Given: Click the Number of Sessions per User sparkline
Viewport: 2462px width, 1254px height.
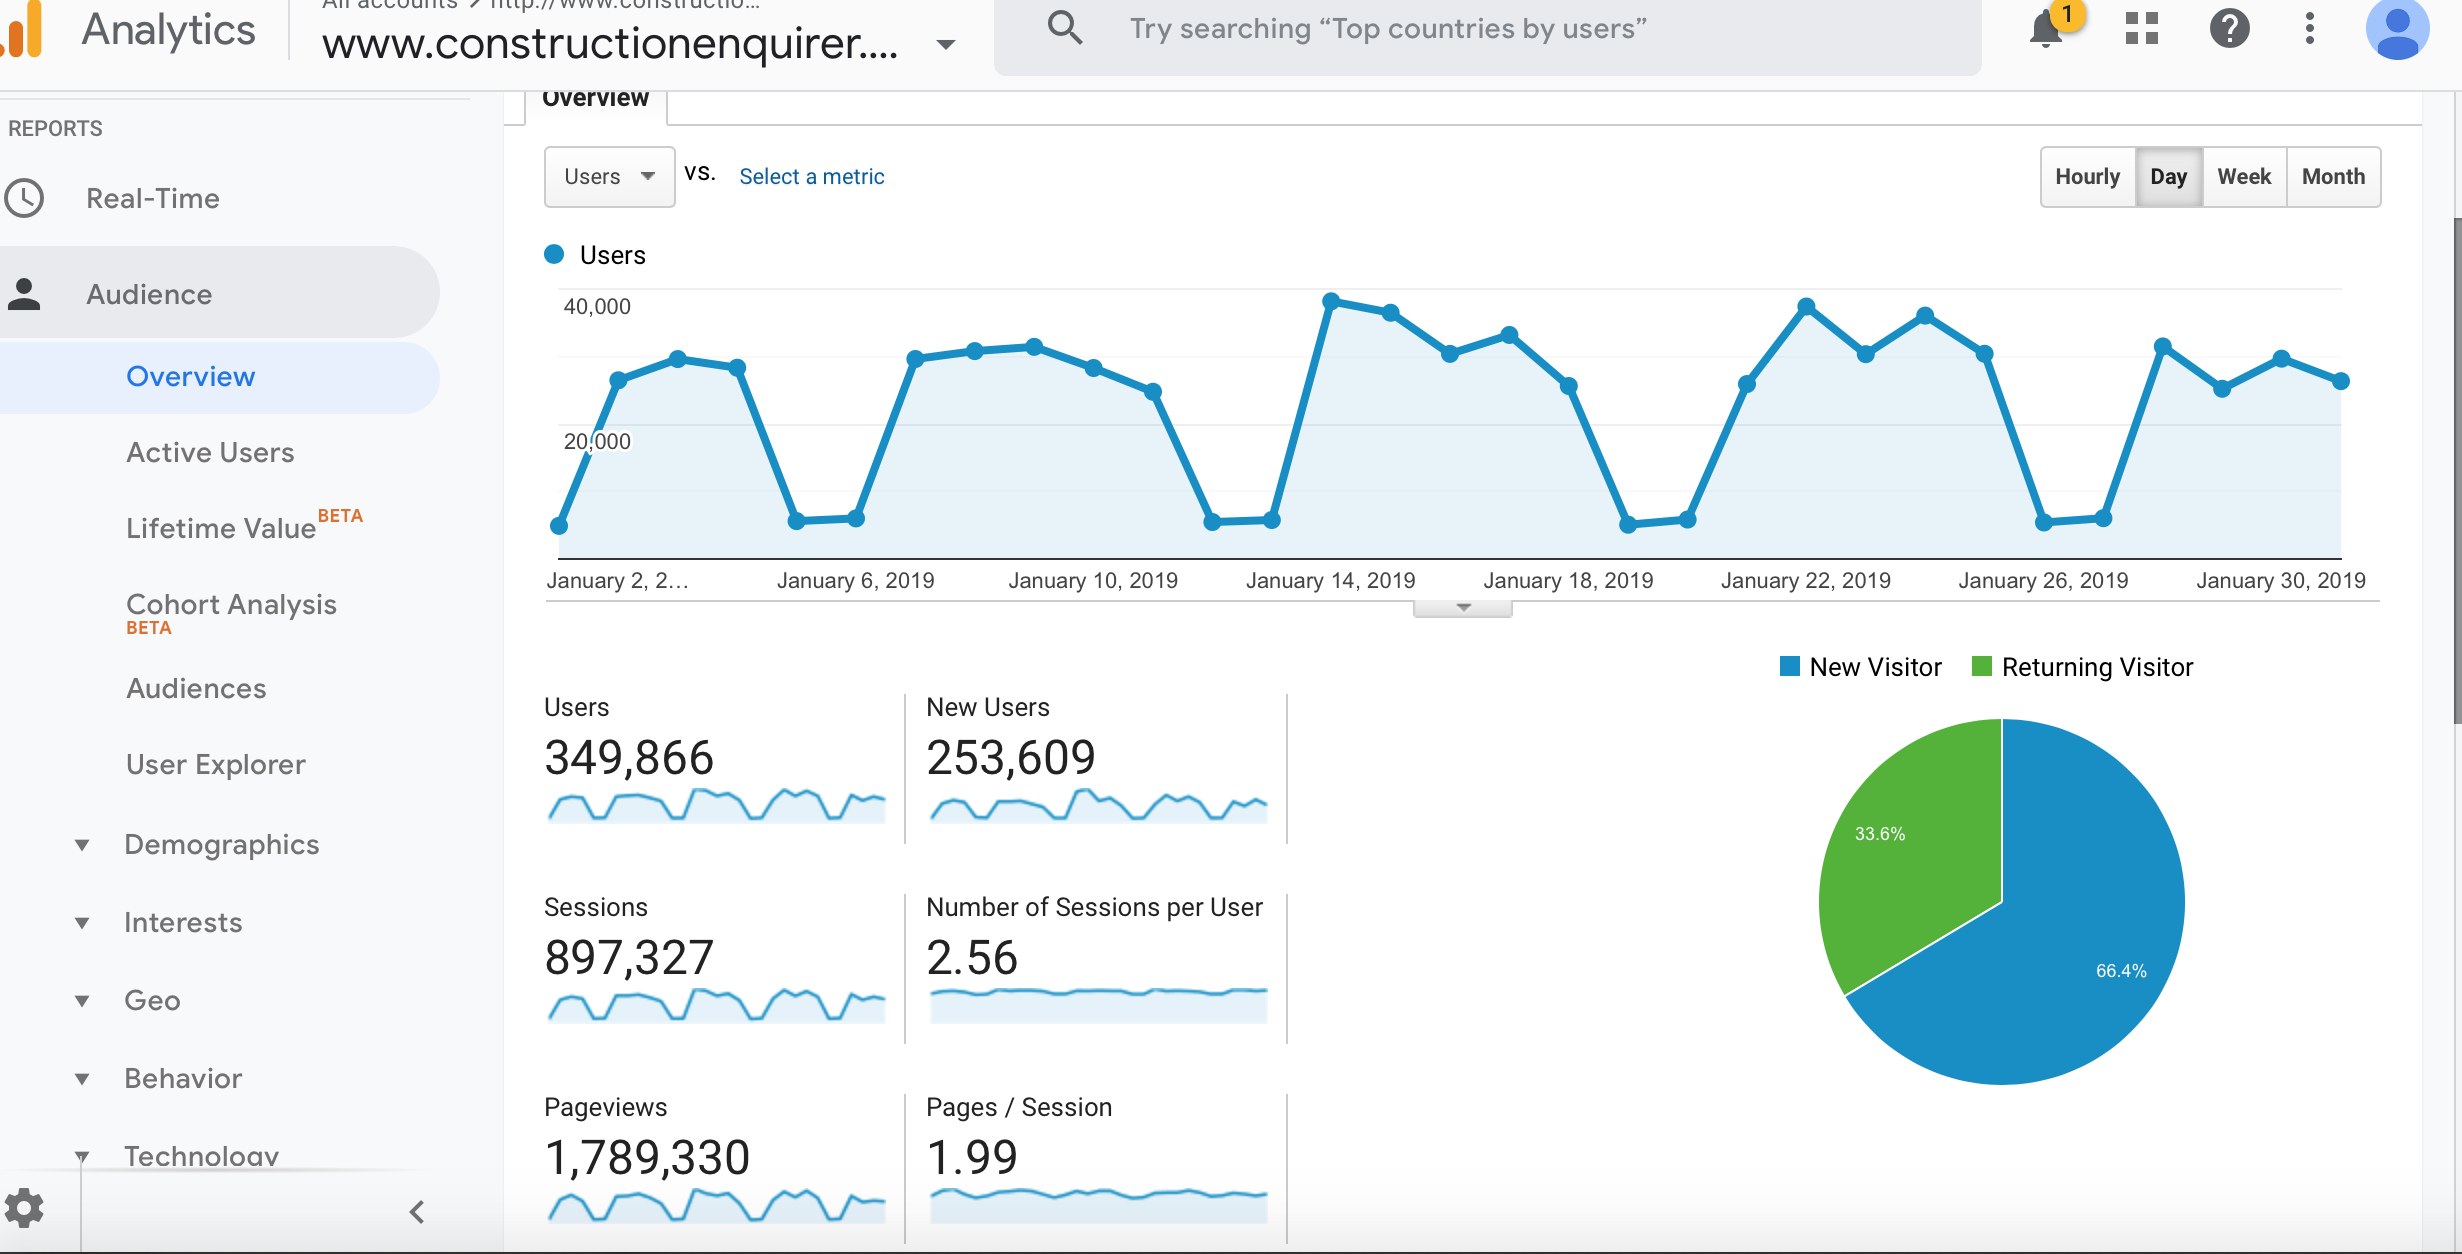Looking at the screenshot, I should click(1098, 1005).
